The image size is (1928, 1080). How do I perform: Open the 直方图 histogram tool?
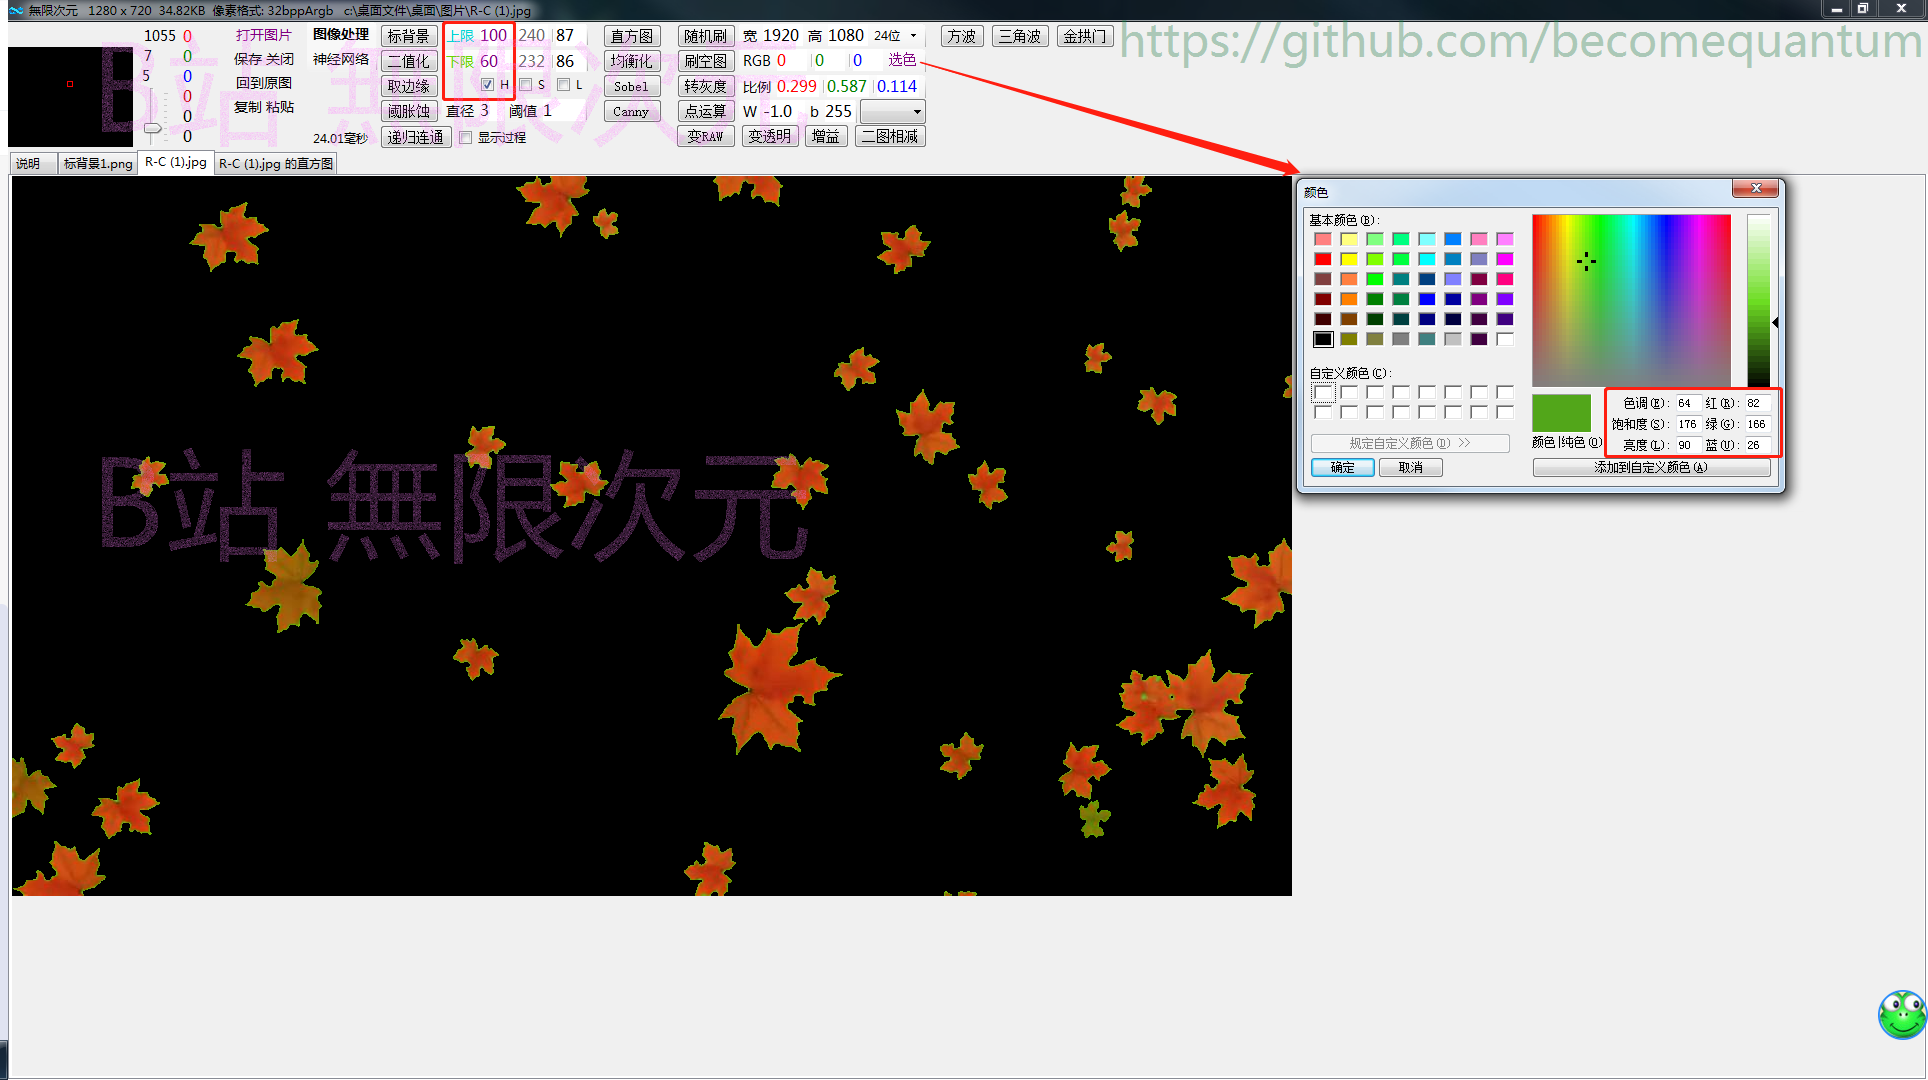click(x=631, y=35)
